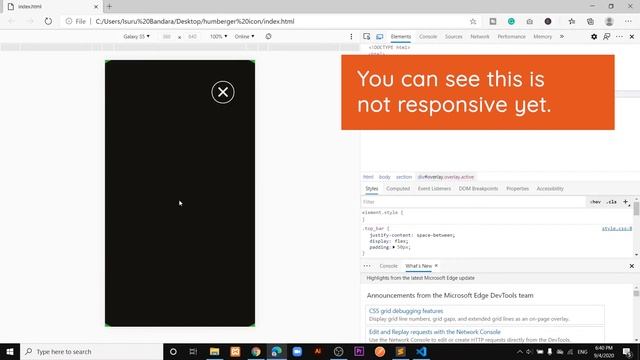Open the browser Settings and more menu
The width and height of the screenshot is (640, 360).
coord(628,21)
